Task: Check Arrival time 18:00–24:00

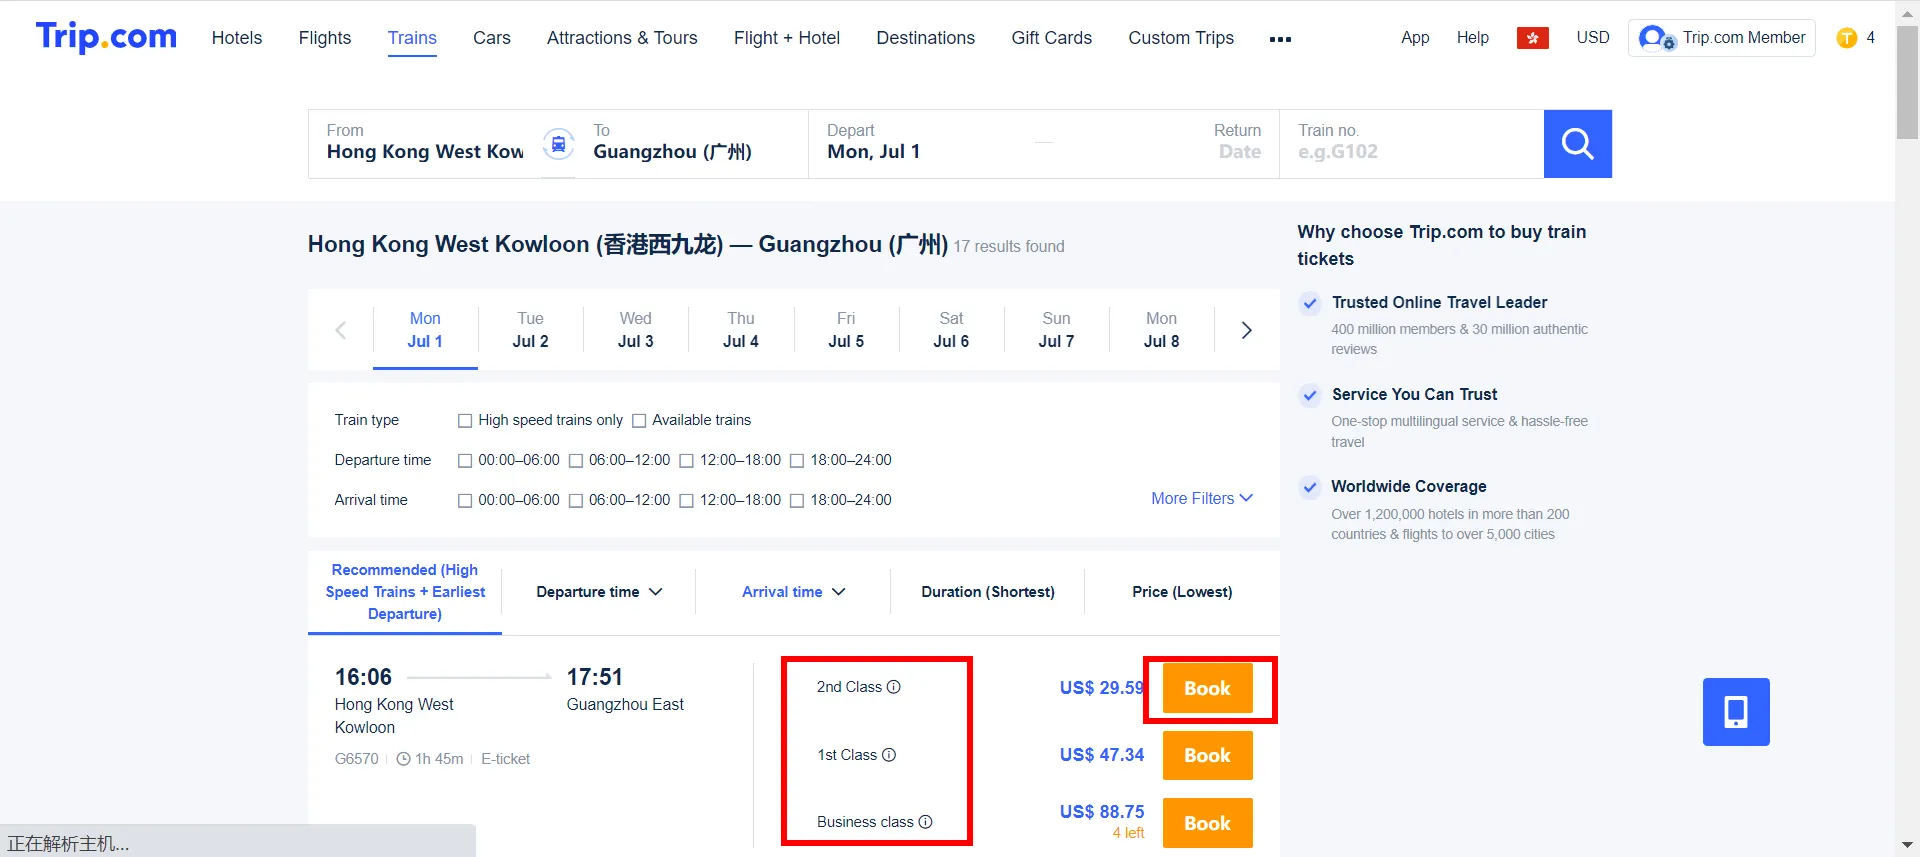Action: (x=797, y=501)
